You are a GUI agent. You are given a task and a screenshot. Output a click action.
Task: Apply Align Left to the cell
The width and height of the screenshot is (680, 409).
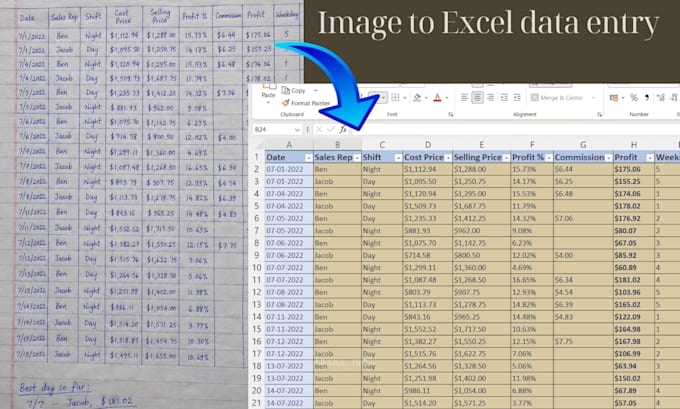tap(464, 98)
